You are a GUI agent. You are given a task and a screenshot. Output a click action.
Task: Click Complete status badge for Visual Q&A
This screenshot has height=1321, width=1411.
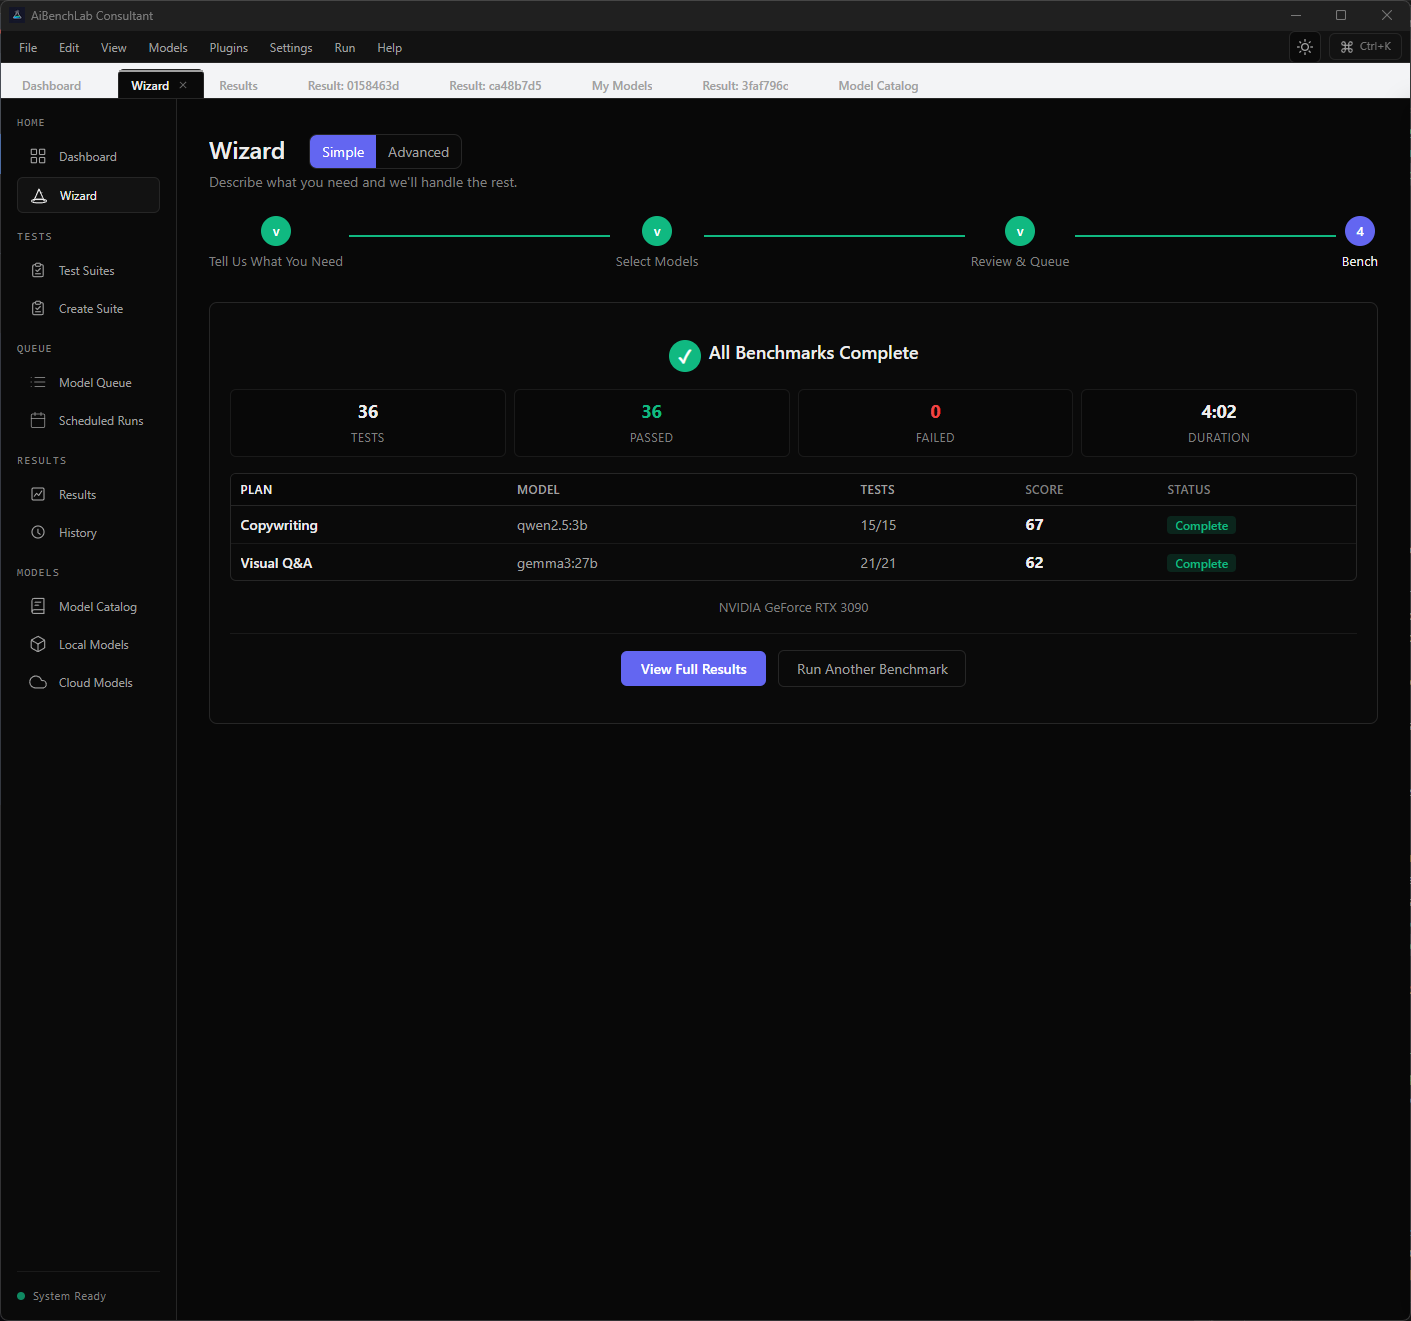1201,564
